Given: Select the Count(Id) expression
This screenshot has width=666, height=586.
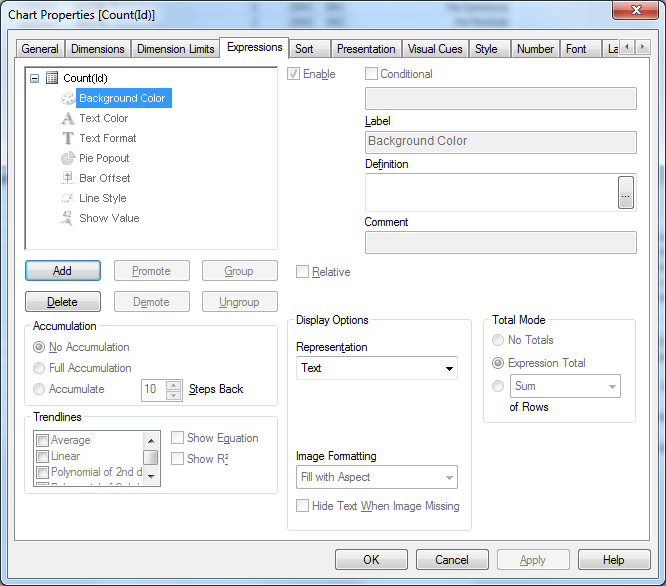Looking at the screenshot, I should click(85, 78).
